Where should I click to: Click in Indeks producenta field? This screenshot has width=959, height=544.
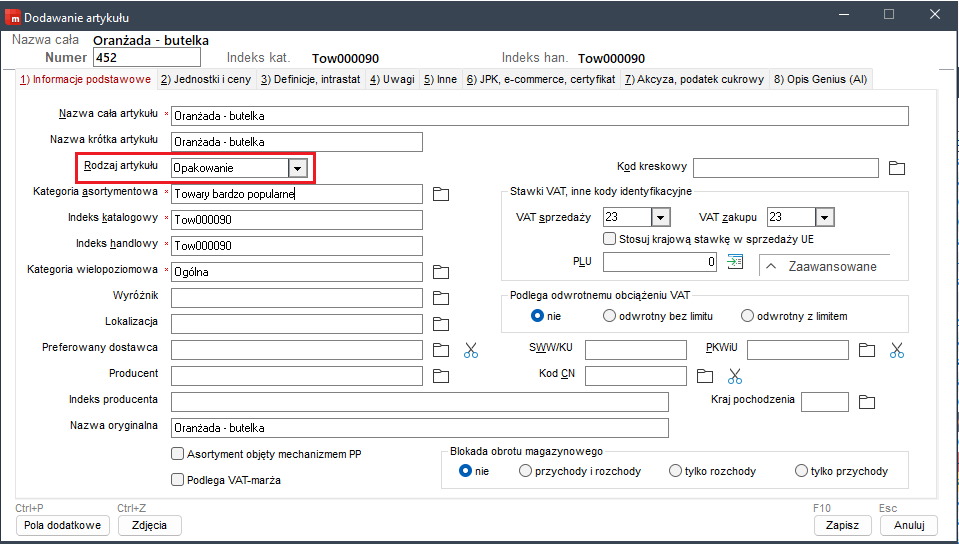click(x=419, y=402)
